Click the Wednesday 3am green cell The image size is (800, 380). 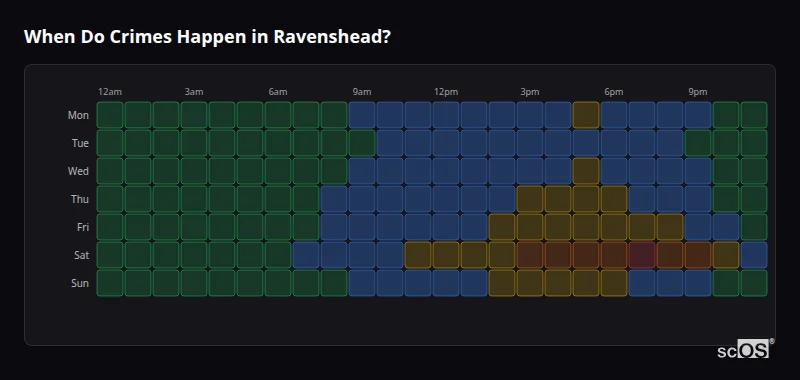(x=194, y=171)
